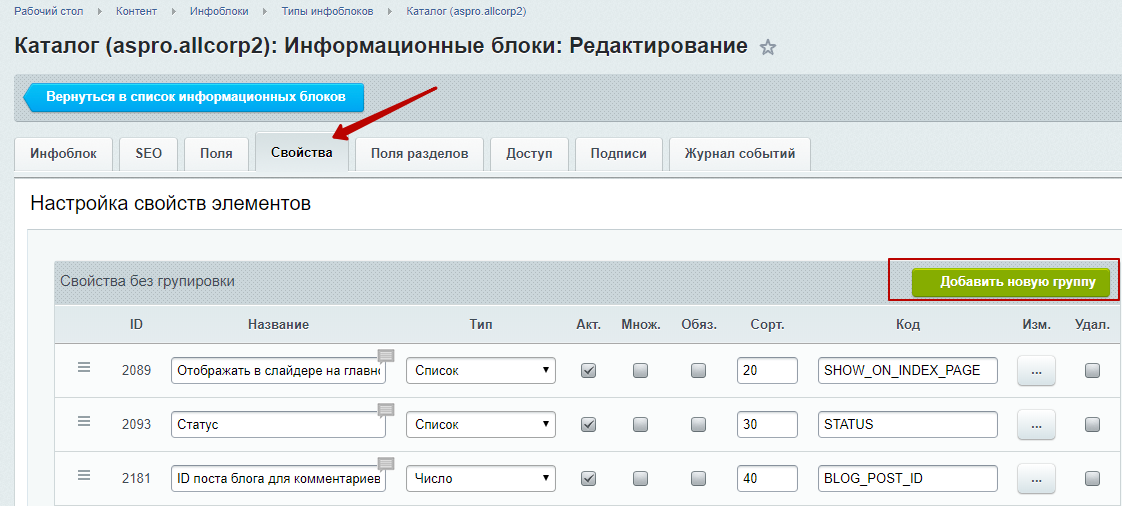This screenshot has width=1122, height=506.
Task: Grab the drag handle of row 2181
Action: 84,475
